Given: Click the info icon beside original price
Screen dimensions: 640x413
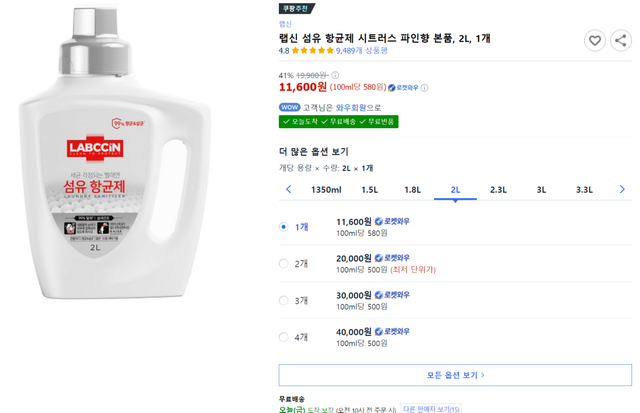Looking at the screenshot, I should [334, 75].
